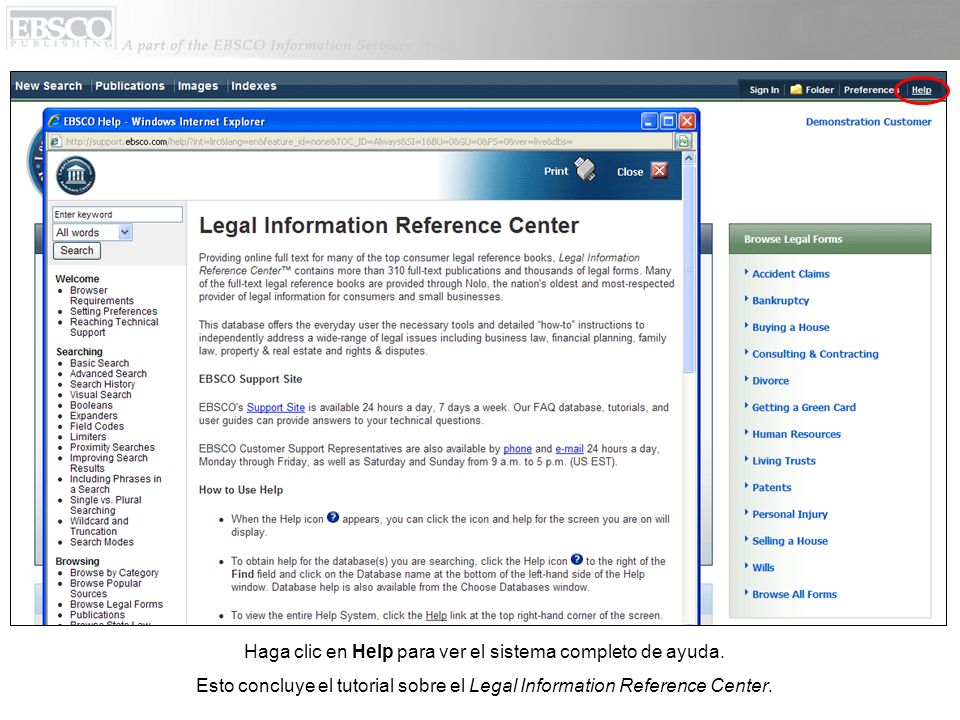Open Limiters help topic

pyautogui.click(x=88, y=437)
